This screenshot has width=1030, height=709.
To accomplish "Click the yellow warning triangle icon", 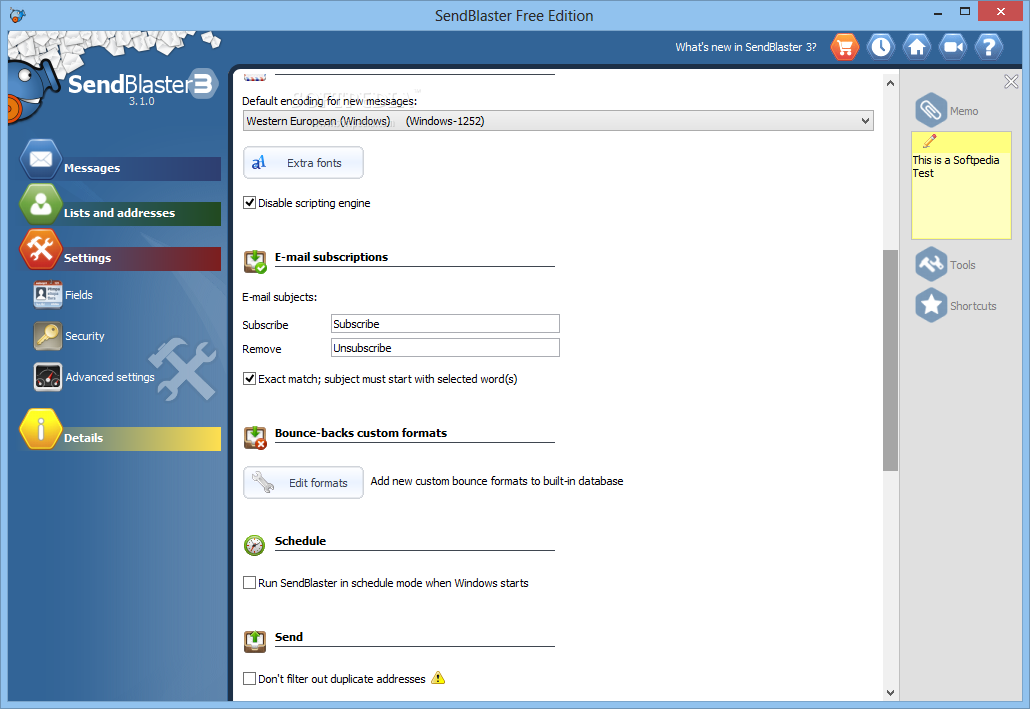I will [x=438, y=677].
